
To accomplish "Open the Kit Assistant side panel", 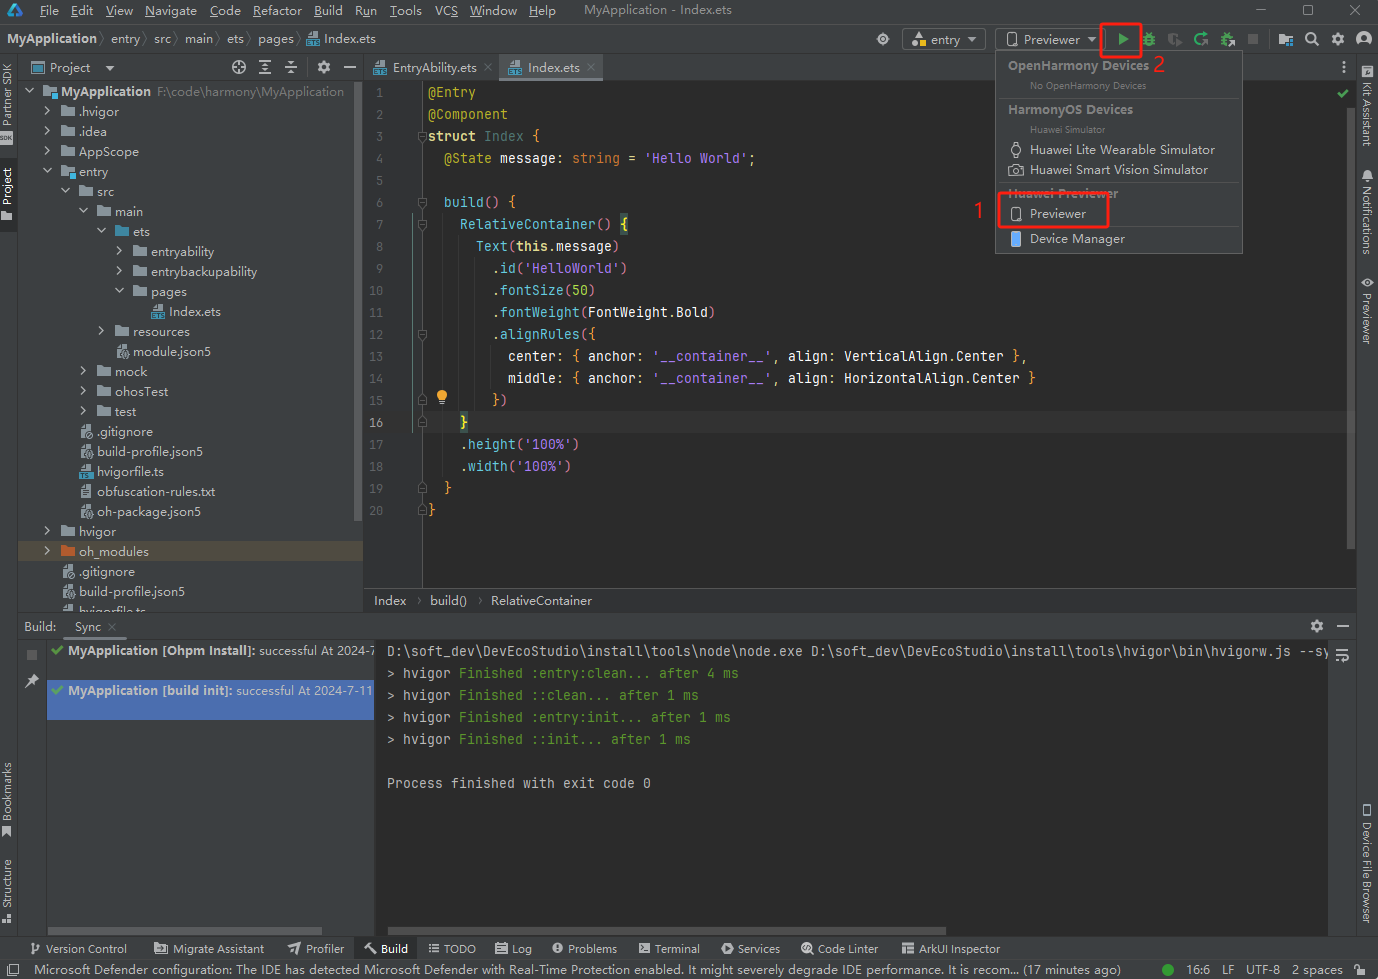I will [1367, 108].
